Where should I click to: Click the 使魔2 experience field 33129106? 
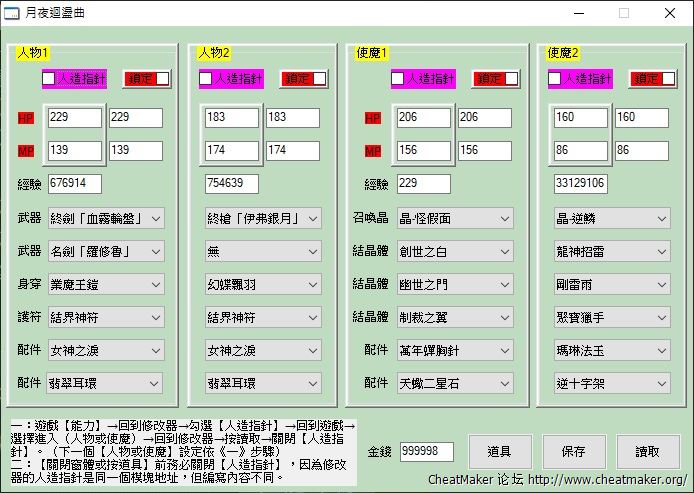pos(581,183)
